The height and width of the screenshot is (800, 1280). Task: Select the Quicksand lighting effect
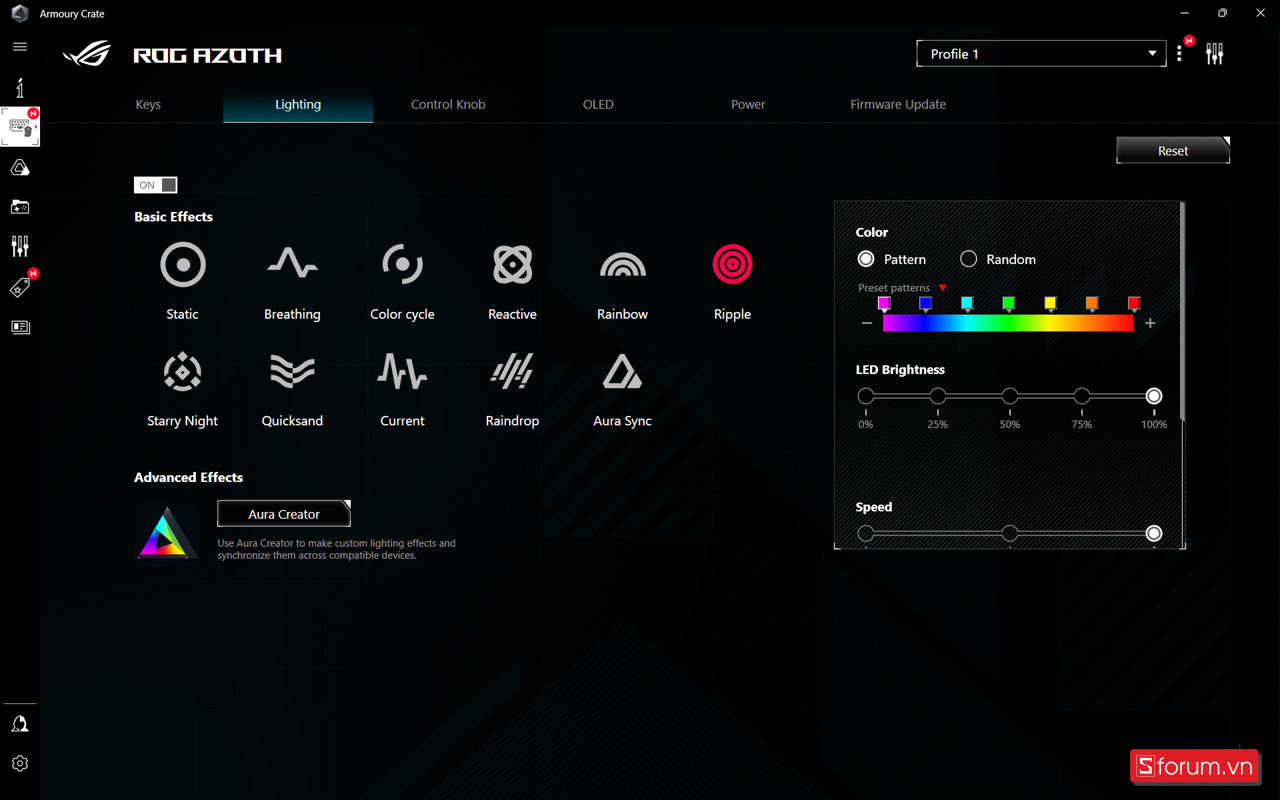click(292, 372)
